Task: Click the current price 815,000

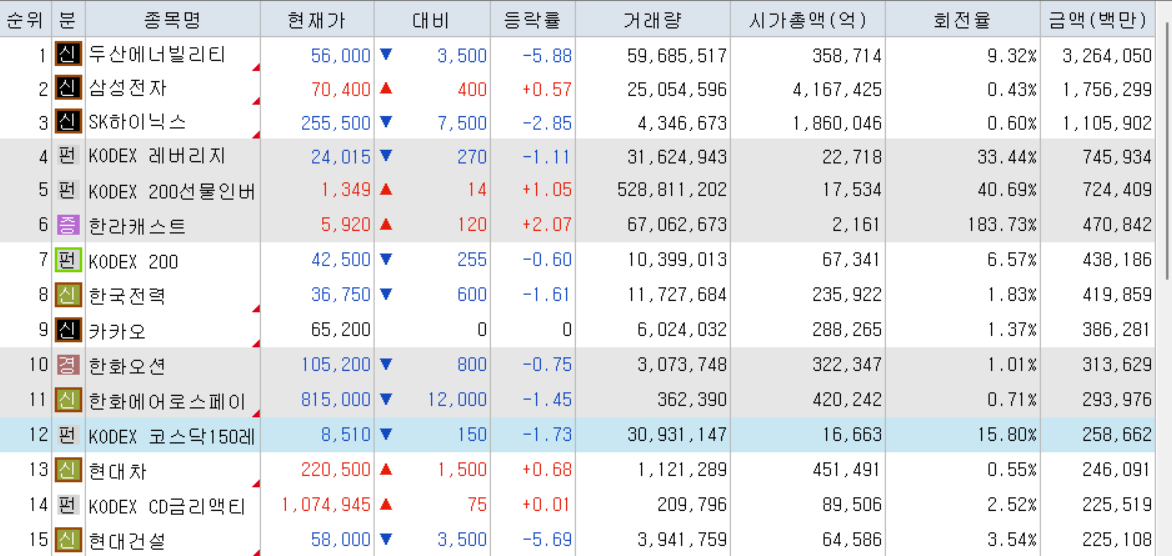Action: tap(336, 401)
